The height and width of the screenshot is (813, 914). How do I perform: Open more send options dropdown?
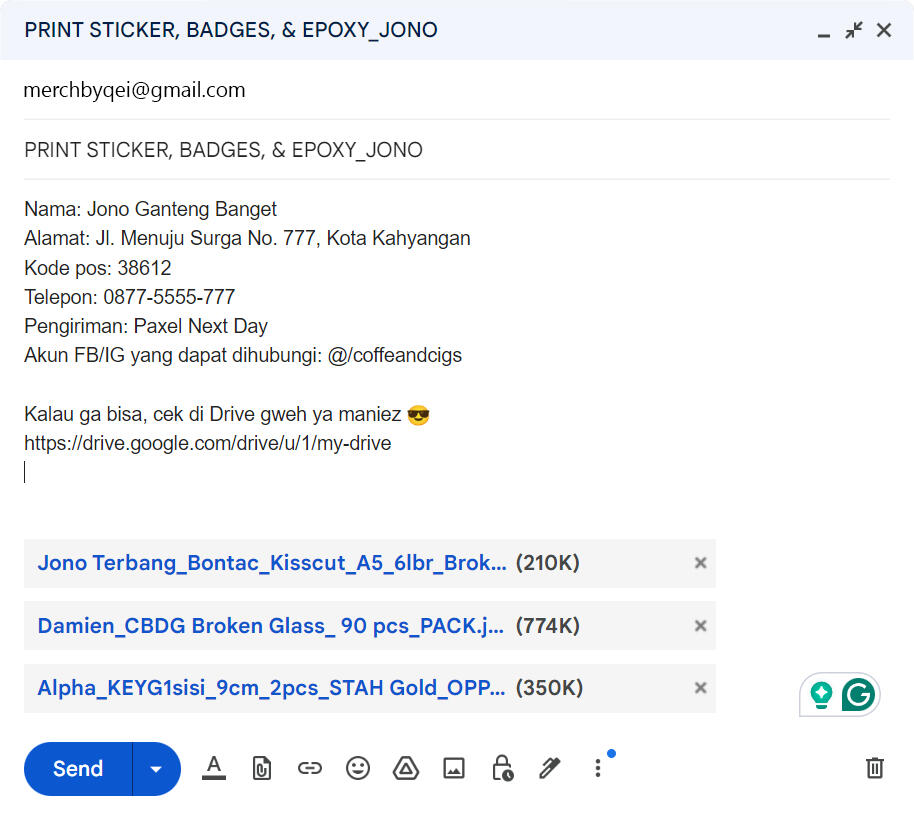pos(156,768)
